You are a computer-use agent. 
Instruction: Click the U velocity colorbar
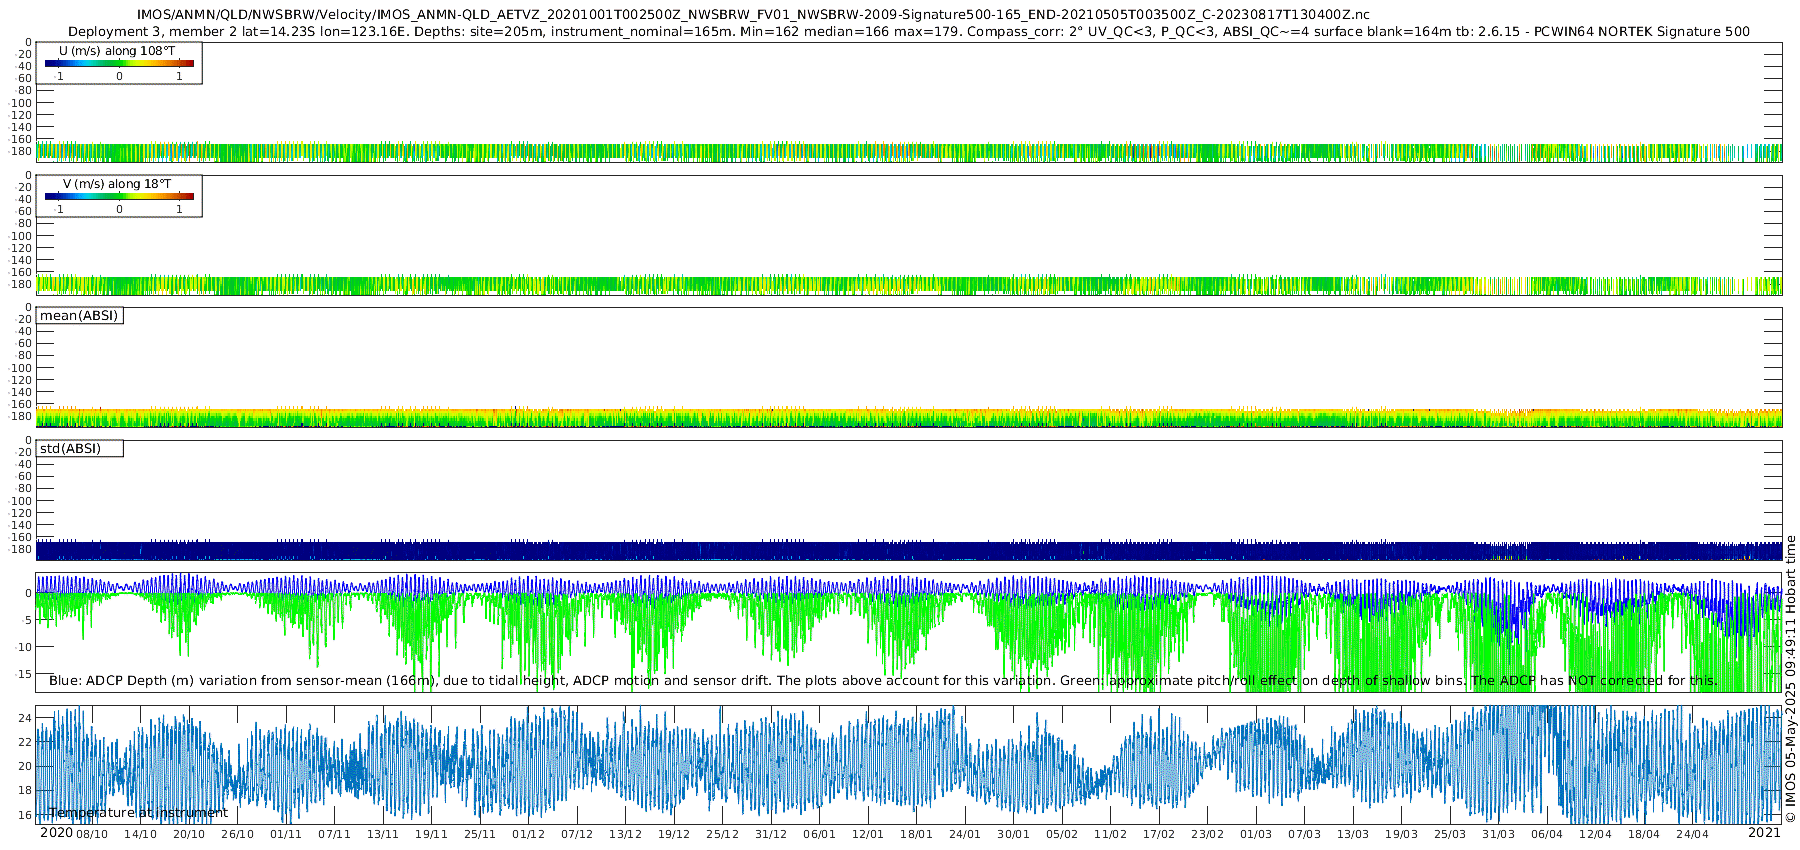(x=119, y=64)
